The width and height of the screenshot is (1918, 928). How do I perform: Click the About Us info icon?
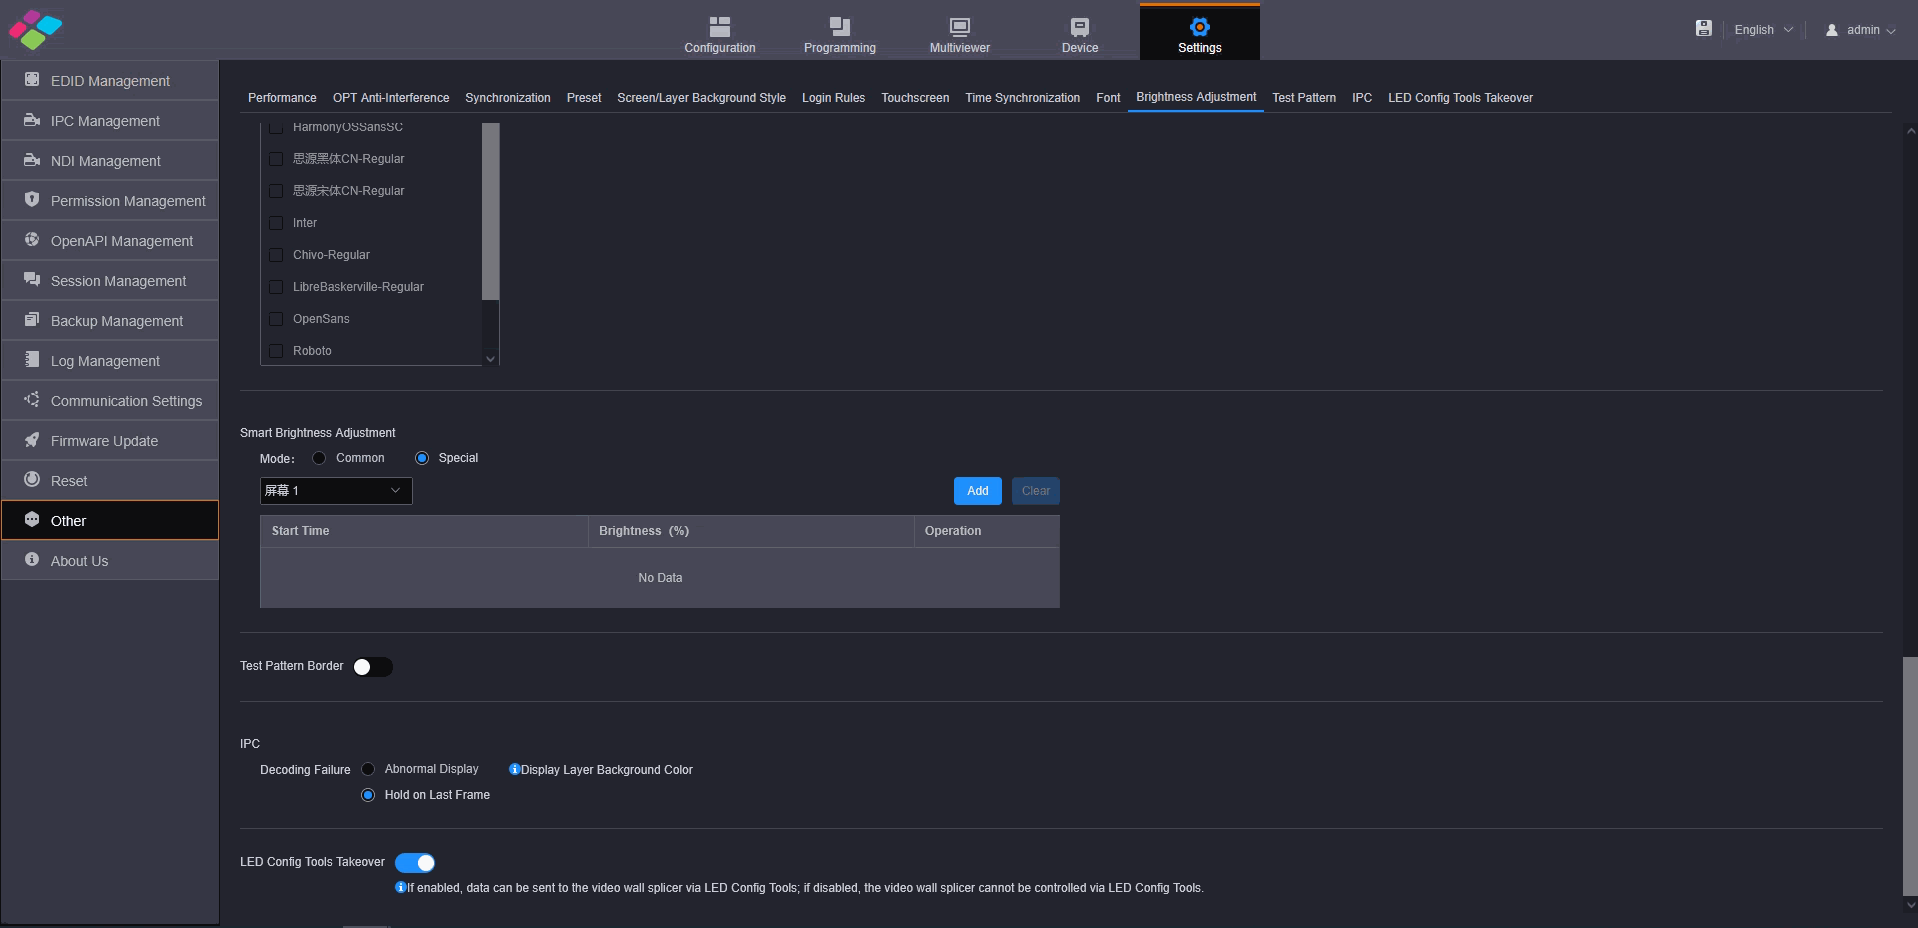click(32, 560)
